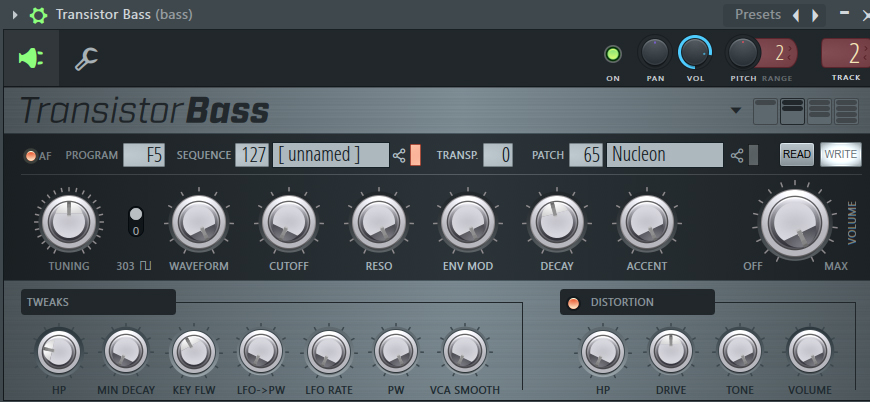Viewport: 870px width, 402px height.
Task: Open the Presets dropdown
Action: (x=758, y=15)
